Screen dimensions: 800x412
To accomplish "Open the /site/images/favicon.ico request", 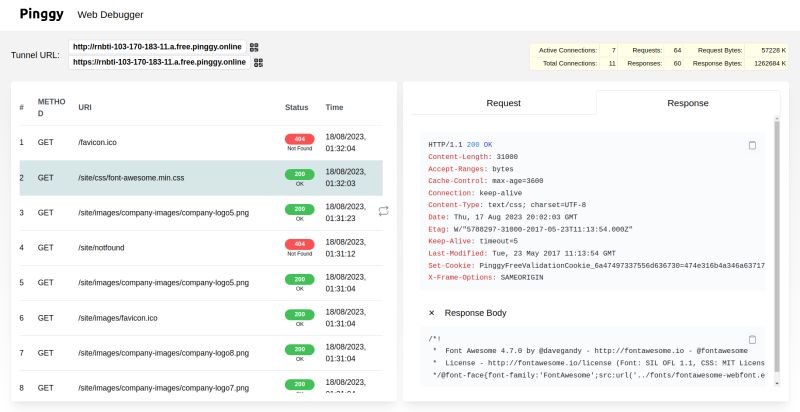I will point(201,318).
